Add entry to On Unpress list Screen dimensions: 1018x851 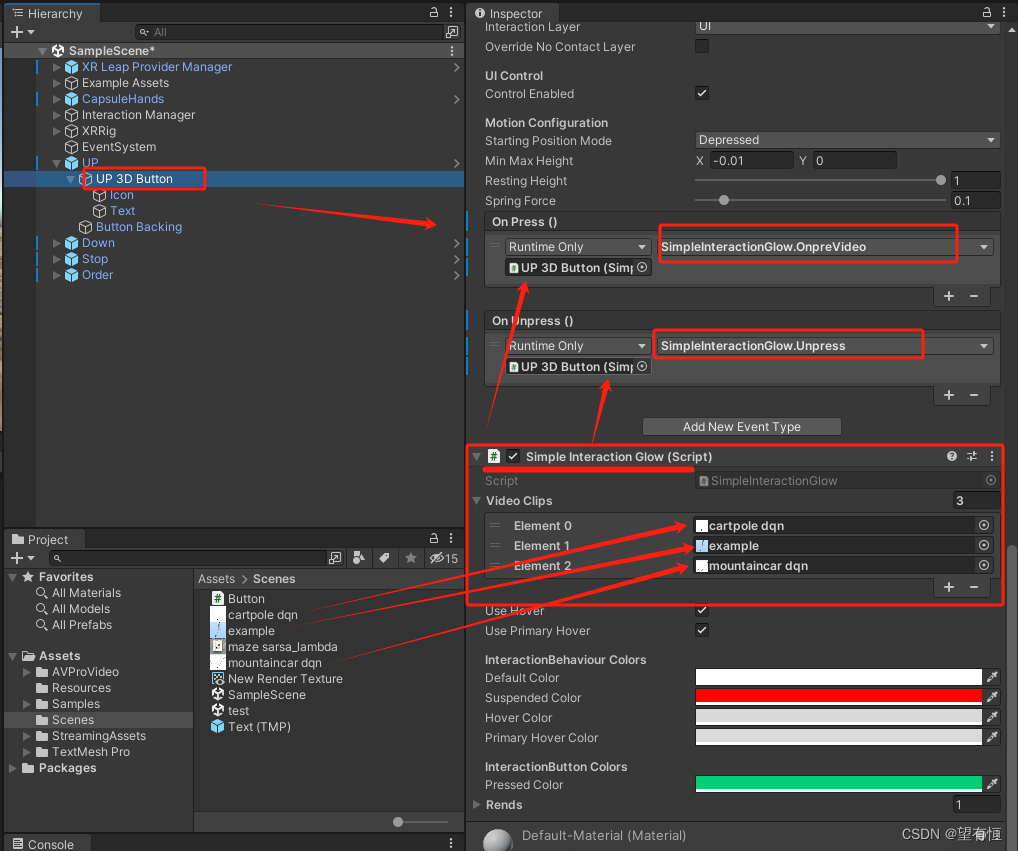(x=949, y=395)
